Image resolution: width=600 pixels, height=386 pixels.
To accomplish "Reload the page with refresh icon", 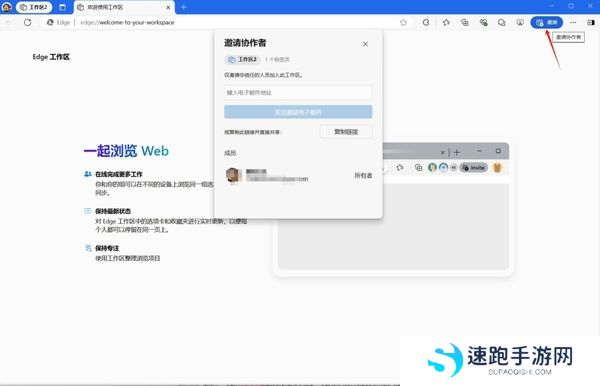I will coord(28,23).
